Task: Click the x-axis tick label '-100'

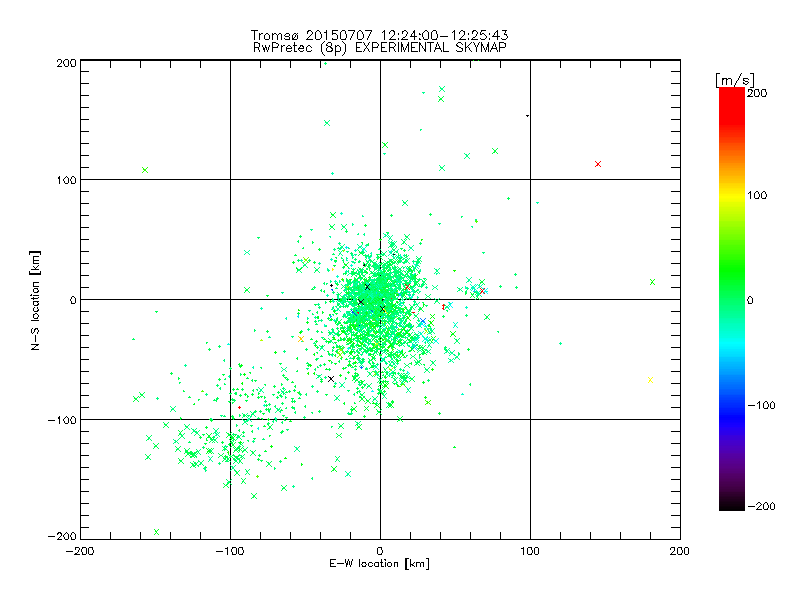Action: [230, 551]
